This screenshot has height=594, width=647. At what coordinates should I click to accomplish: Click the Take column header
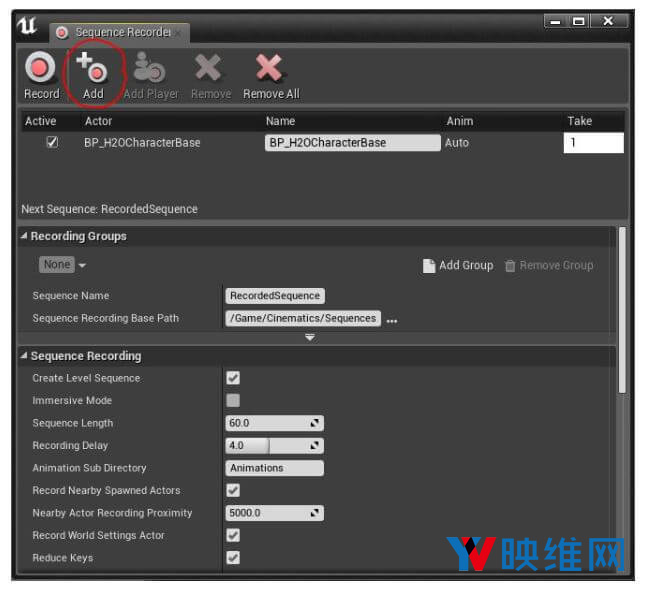point(580,121)
